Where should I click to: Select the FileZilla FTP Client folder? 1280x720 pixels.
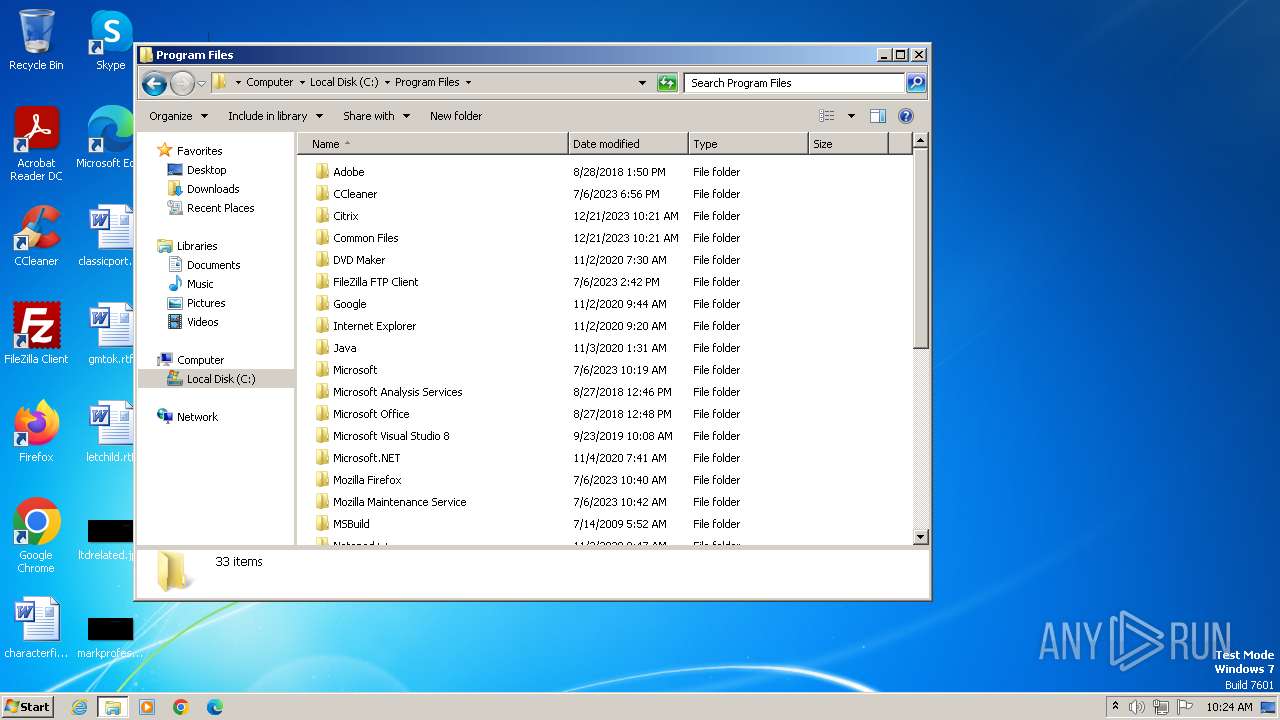point(375,282)
